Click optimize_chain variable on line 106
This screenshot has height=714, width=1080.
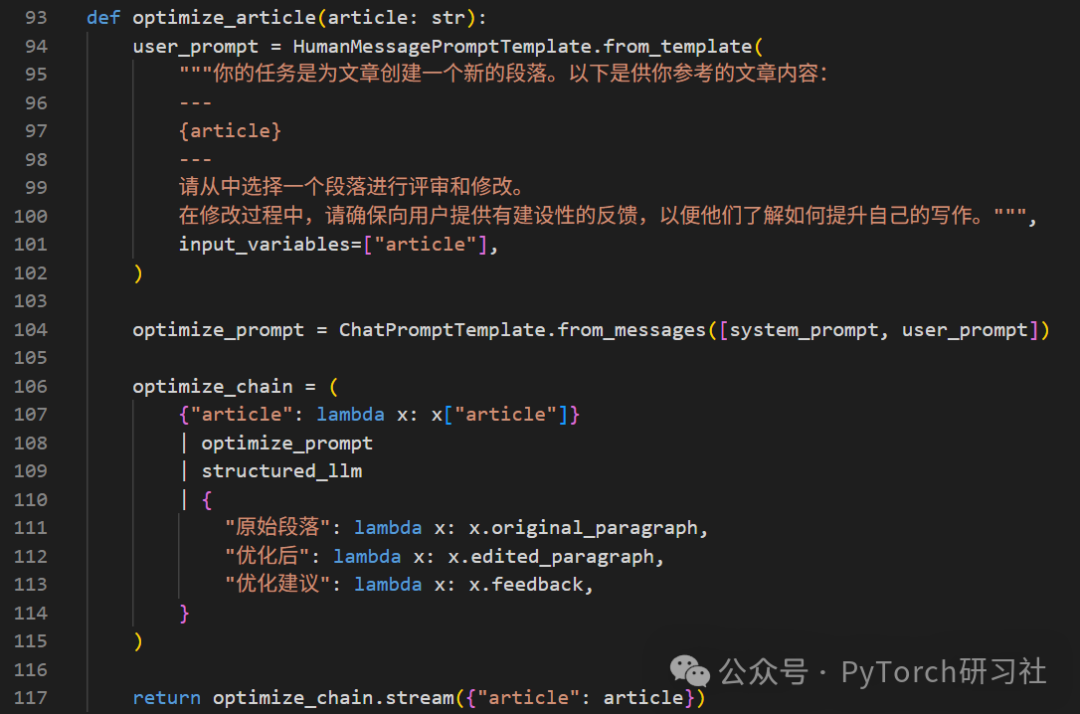pyautogui.click(x=213, y=387)
